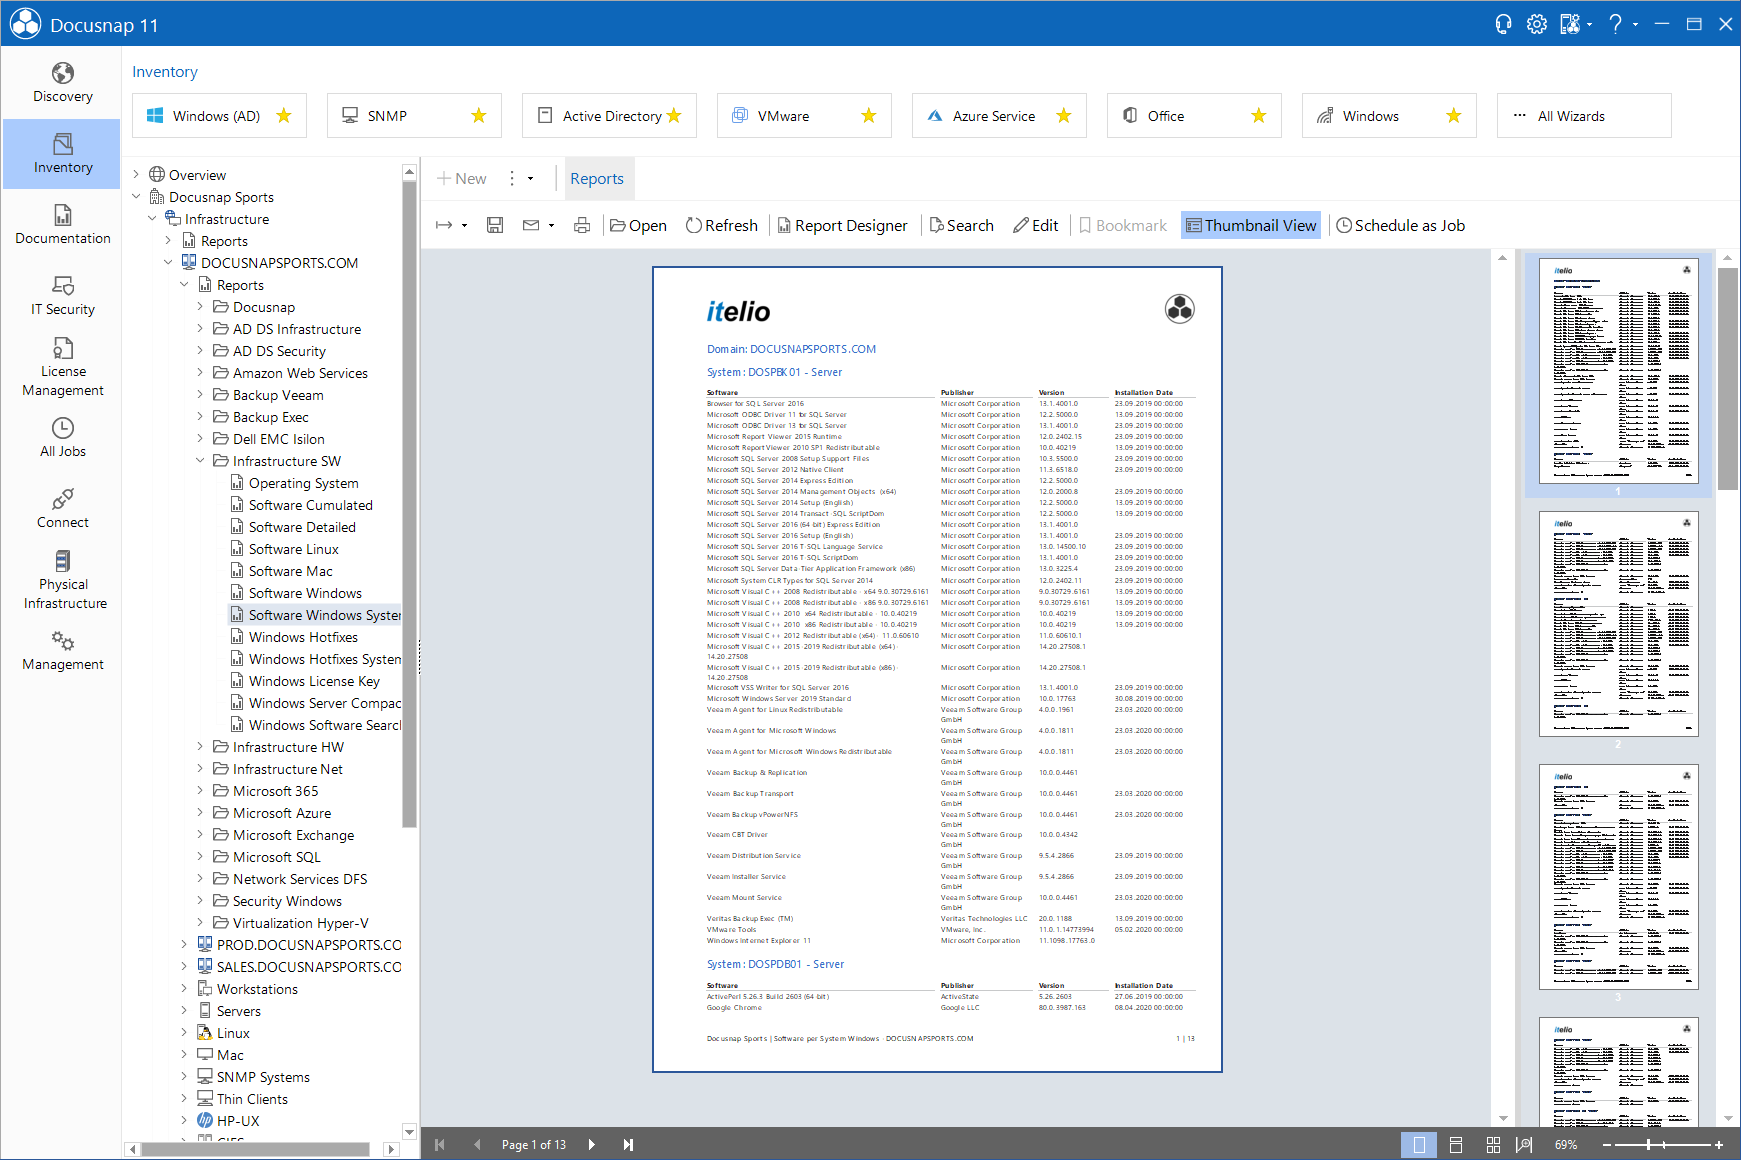1741x1160 pixels.
Task: Click the export arrow icon
Action: pyautogui.click(x=445, y=225)
